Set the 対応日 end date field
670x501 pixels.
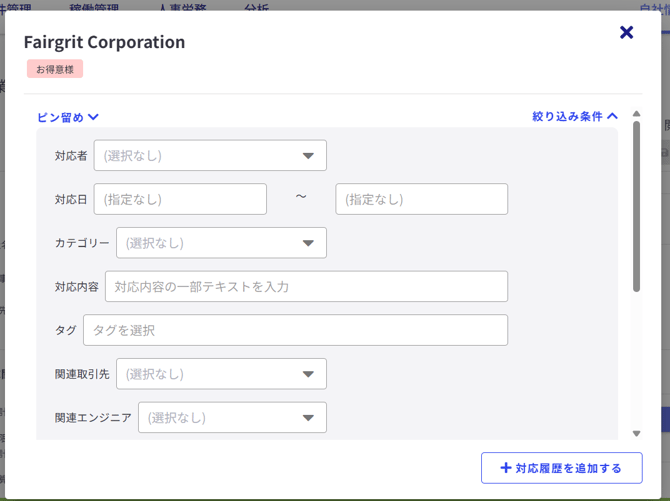[422, 199]
